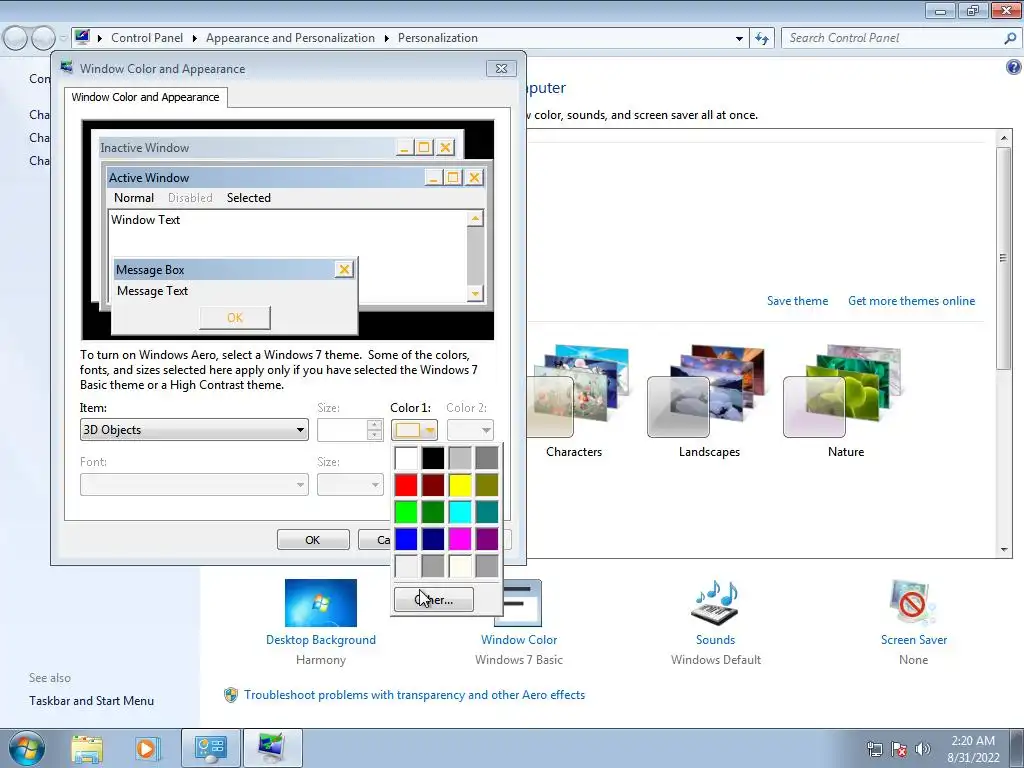Choose the dark red maroon swatch

433,485
